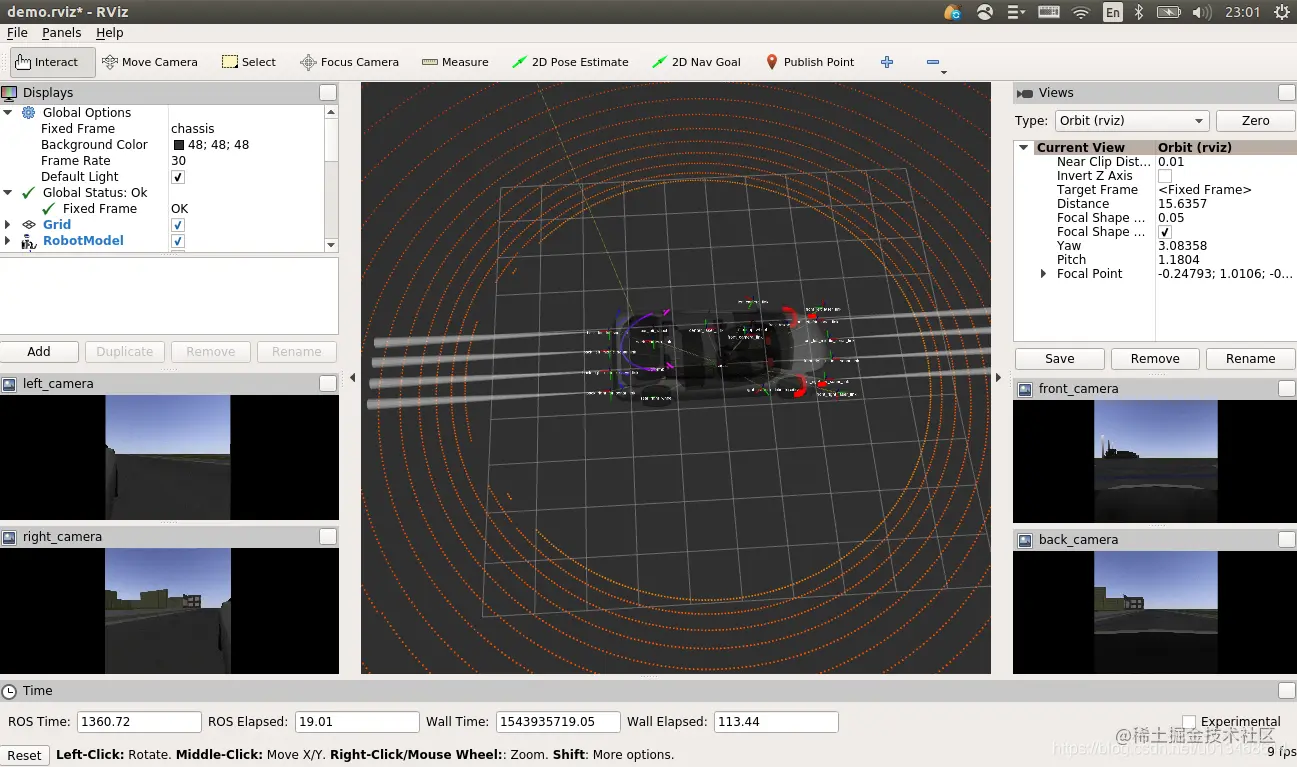Screen dimensions: 1297x767
Task: Click the left_camera panel image icon
Action: [x=10, y=384]
